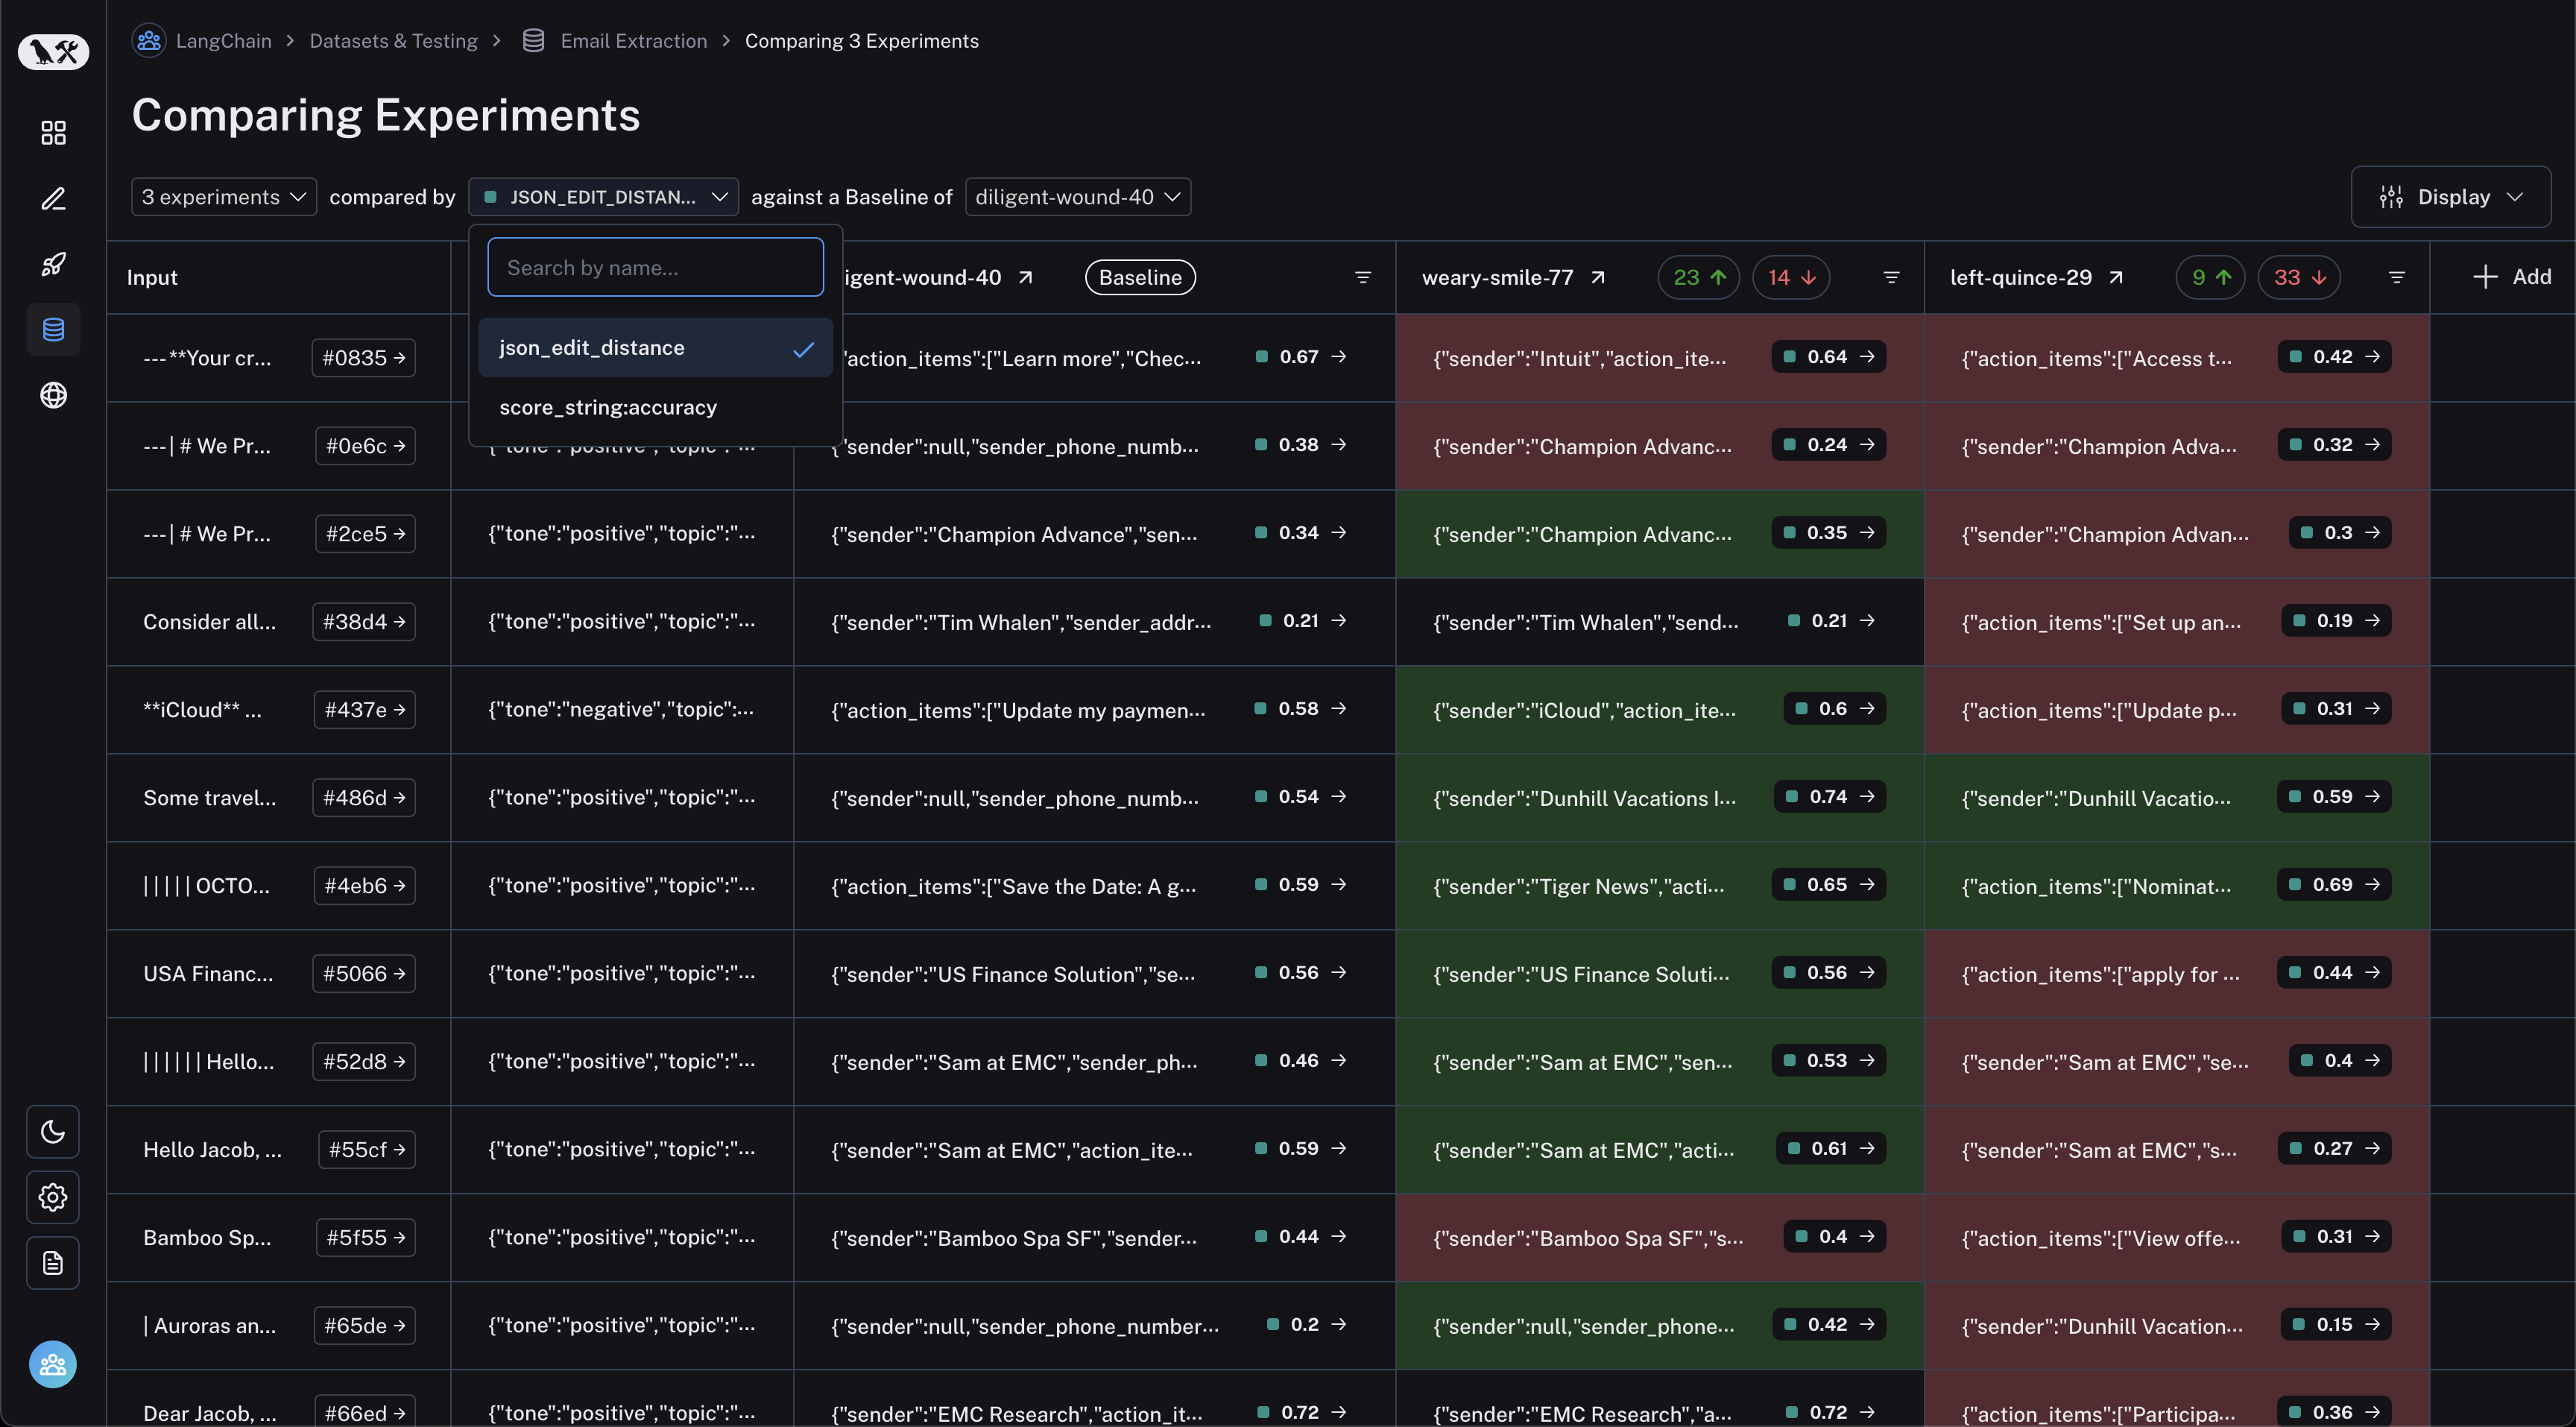Screen dimensions: 2576x1427
Task: Open the rocket deployments icon
Action: (53, 264)
